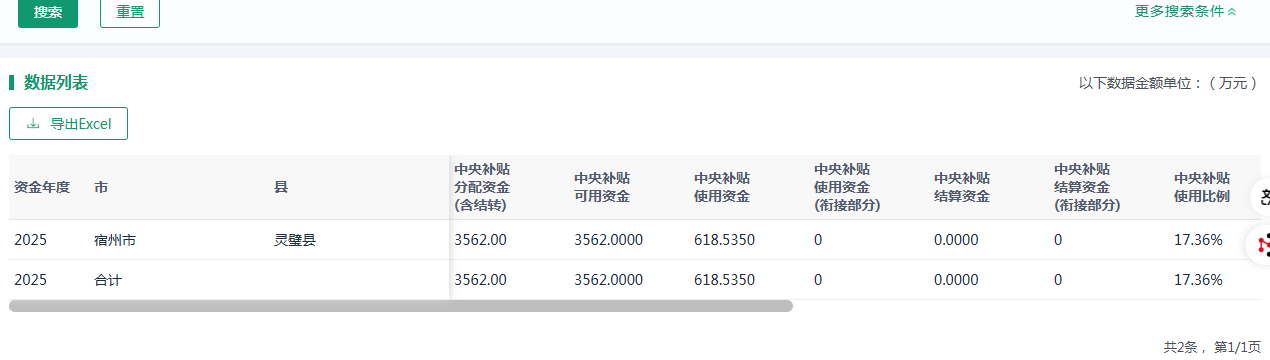
Task: Click the 县 column header
Action: [281, 187]
